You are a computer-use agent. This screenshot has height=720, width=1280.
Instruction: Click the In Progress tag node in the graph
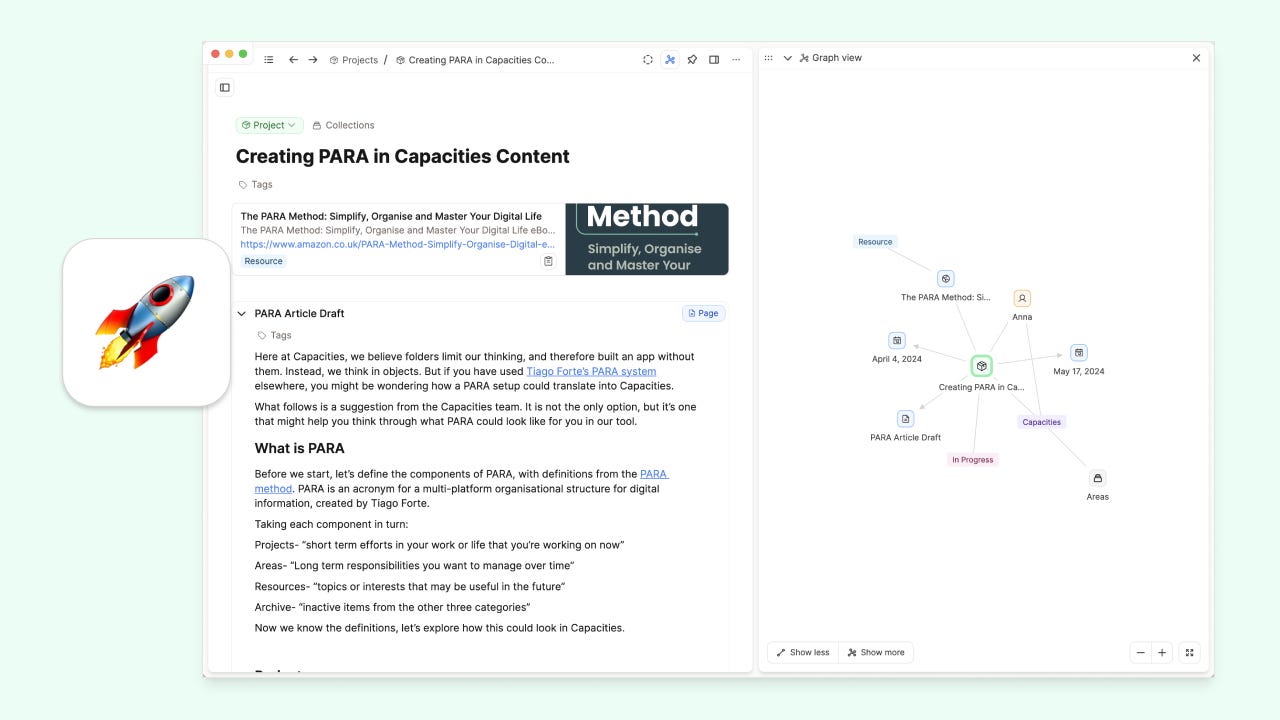click(x=972, y=459)
